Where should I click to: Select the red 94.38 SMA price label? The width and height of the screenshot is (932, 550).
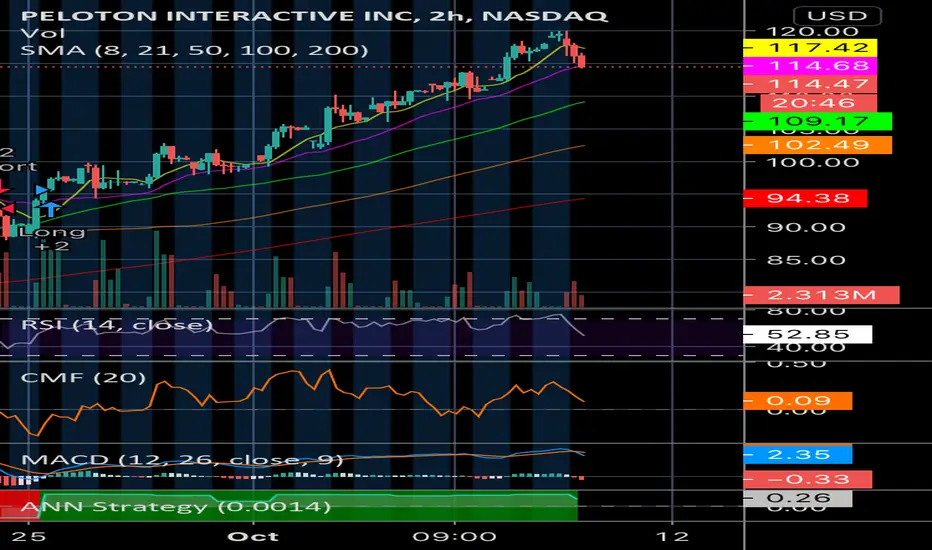[805, 198]
